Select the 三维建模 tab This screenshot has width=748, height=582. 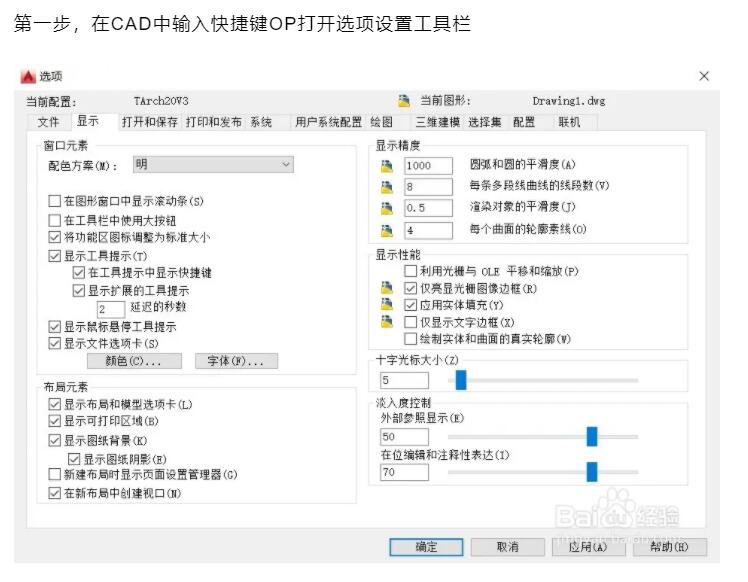coord(437,122)
